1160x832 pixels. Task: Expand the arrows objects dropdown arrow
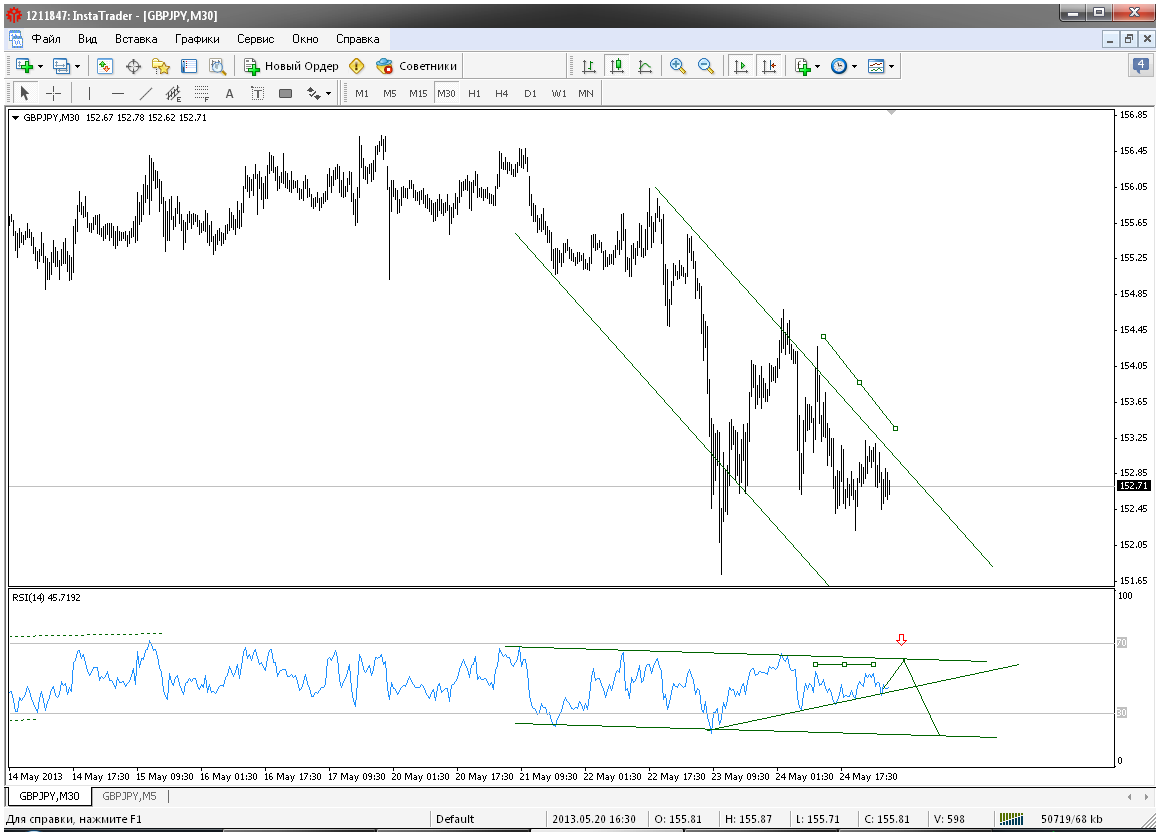[x=328, y=93]
